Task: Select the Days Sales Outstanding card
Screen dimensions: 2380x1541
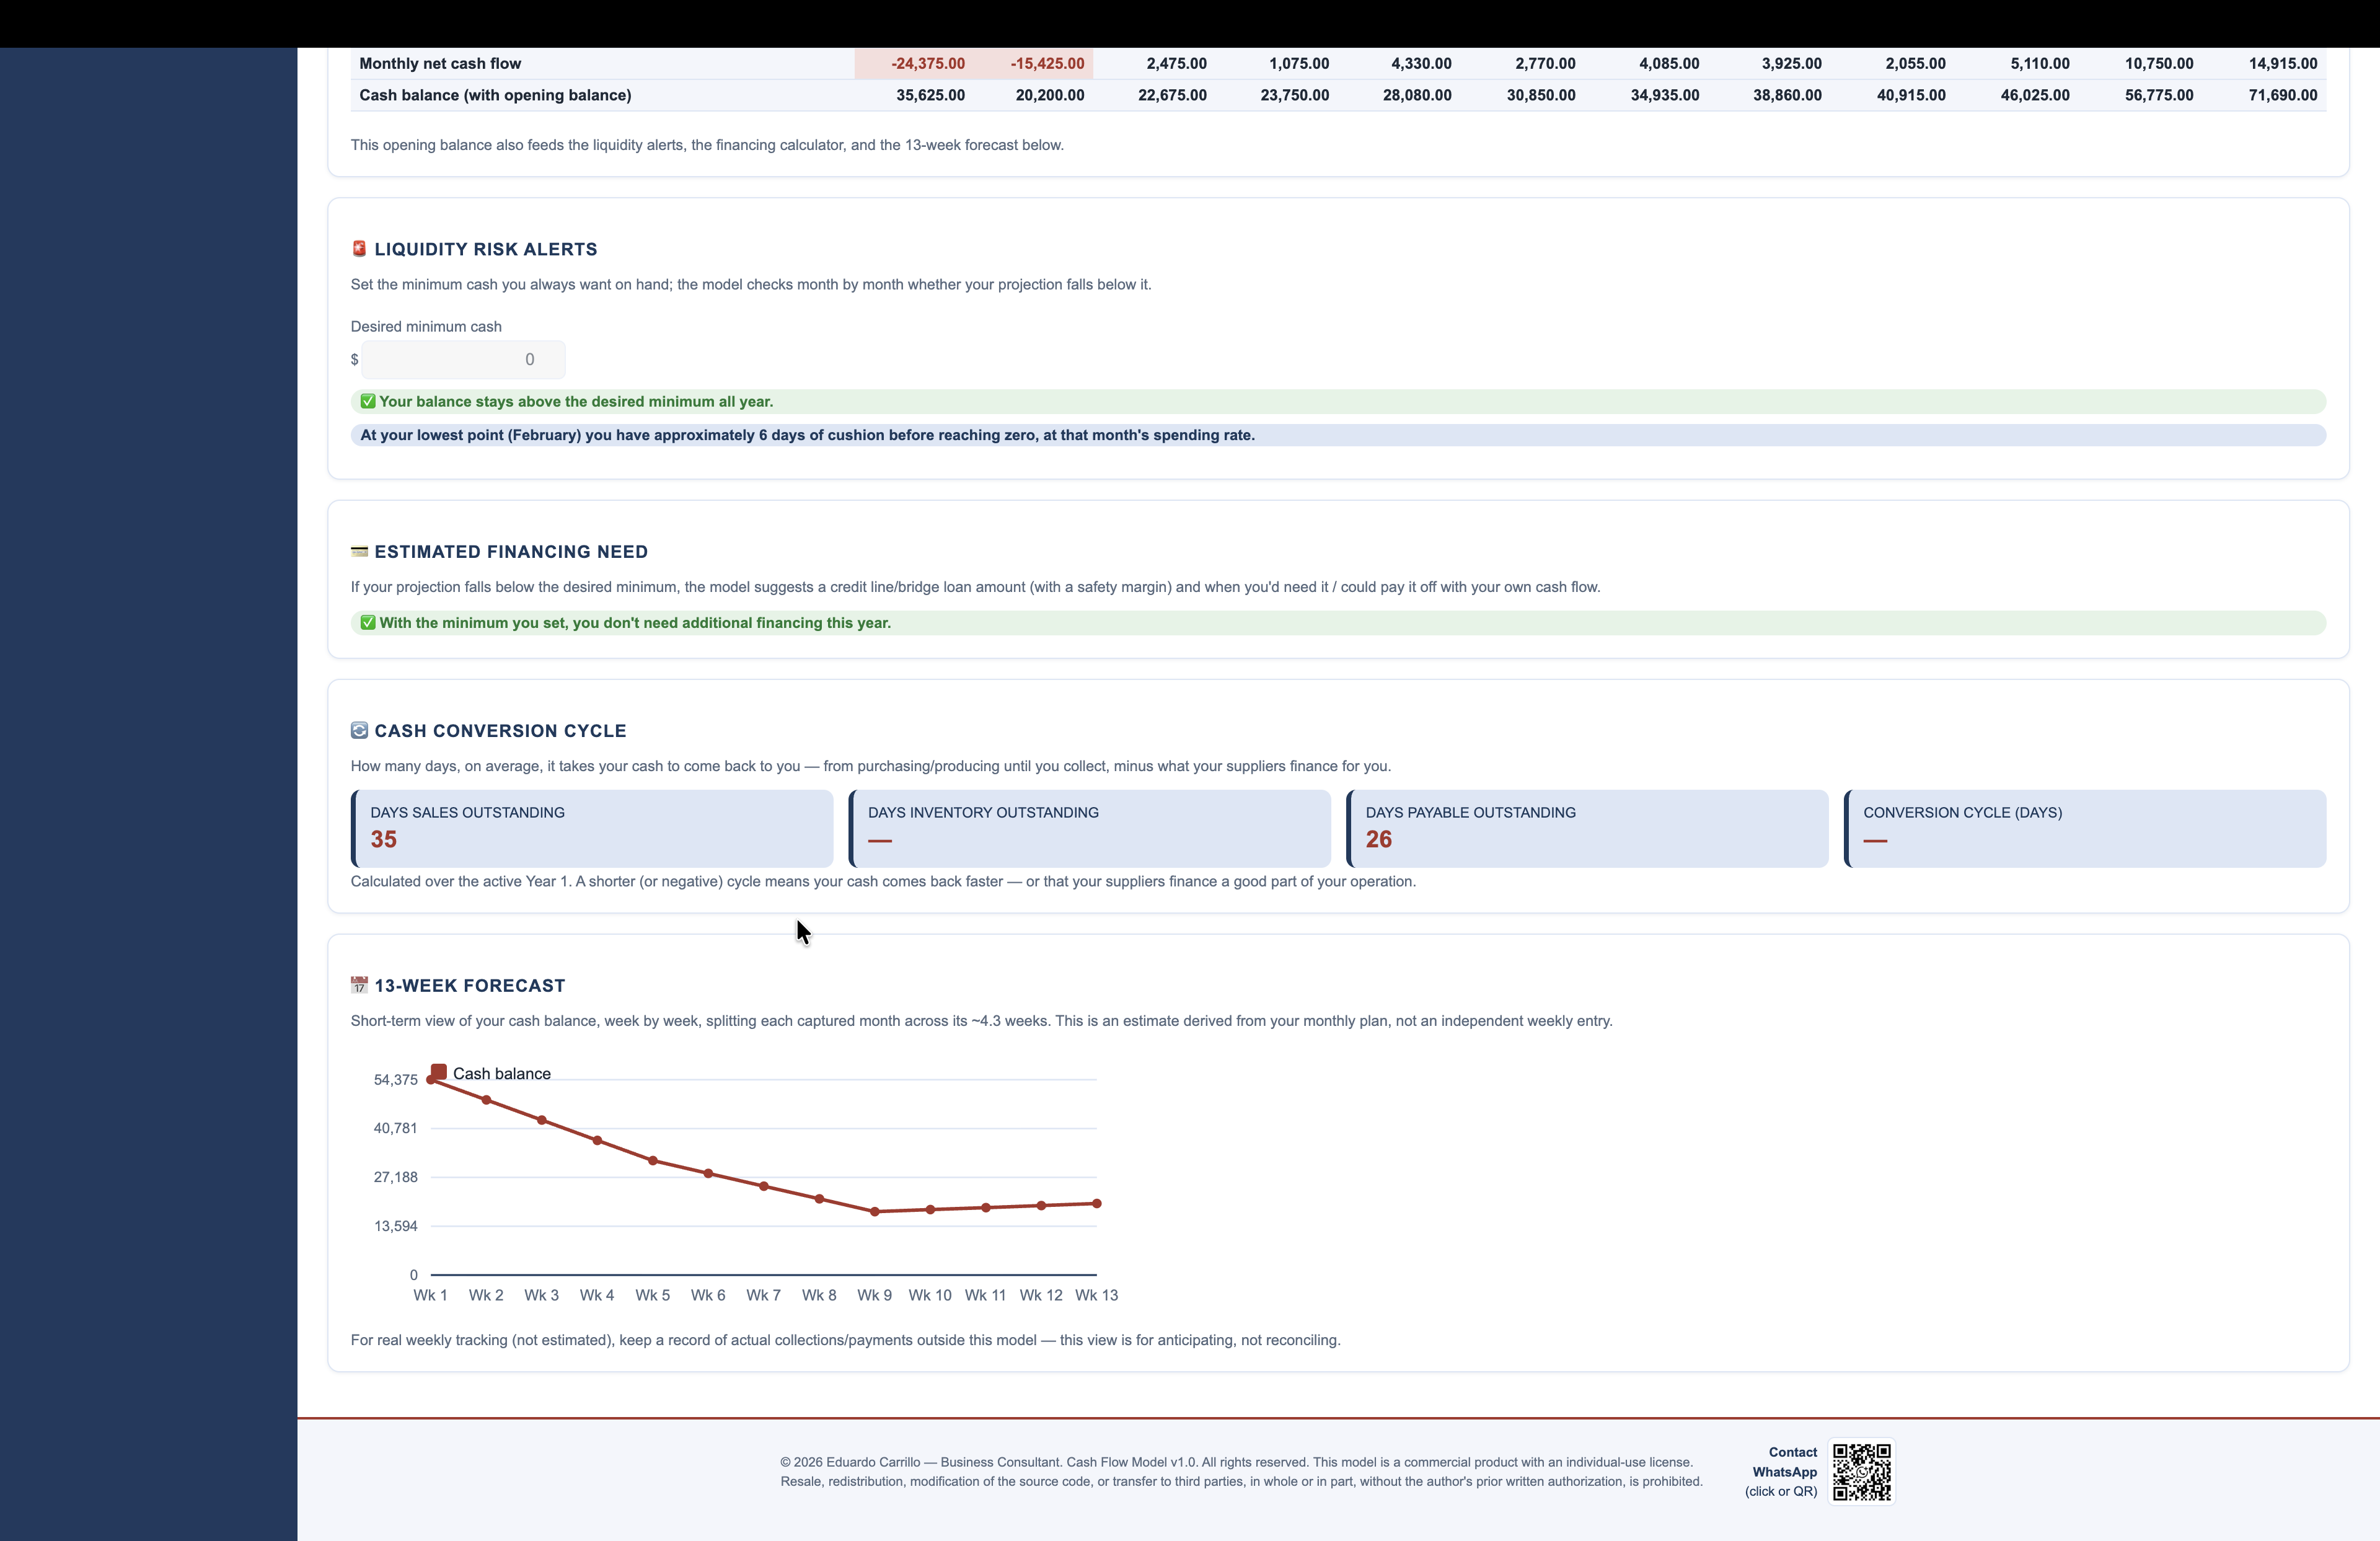Action: point(592,829)
